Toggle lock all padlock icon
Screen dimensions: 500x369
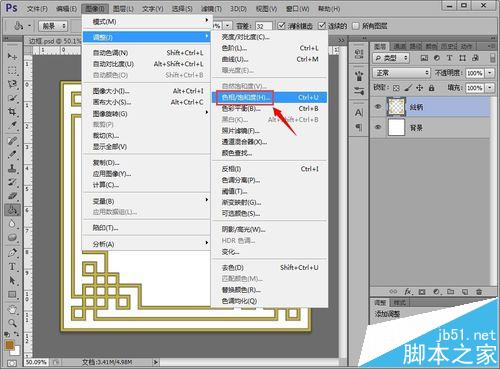point(432,88)
